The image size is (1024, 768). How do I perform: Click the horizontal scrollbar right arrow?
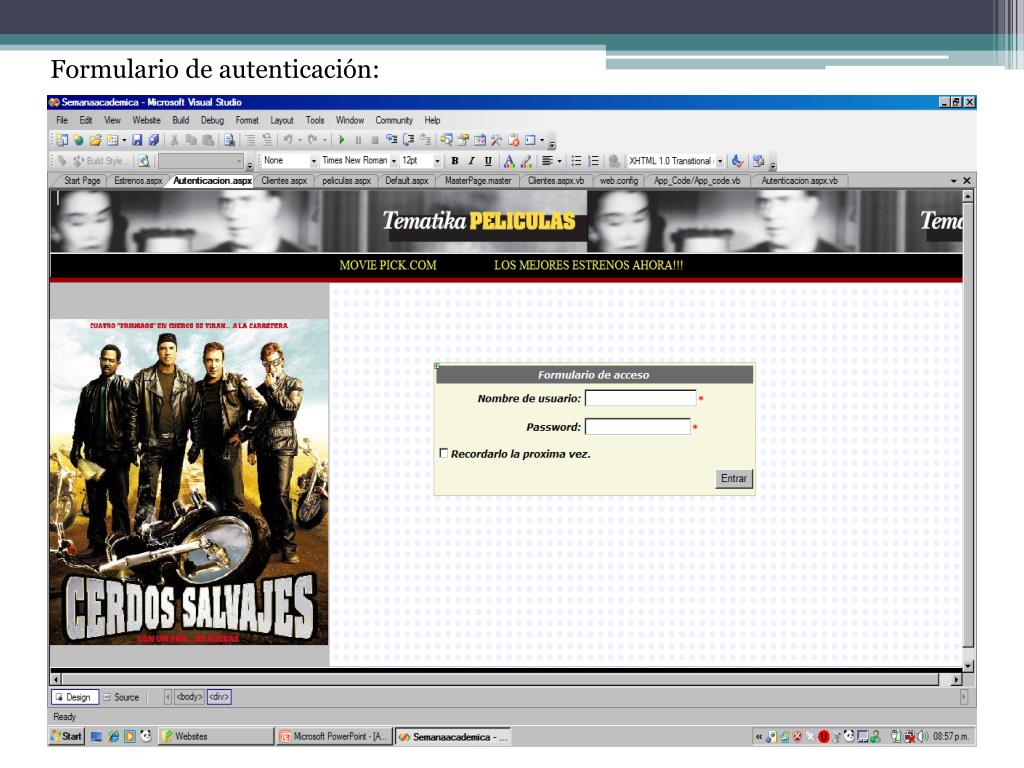(956, 680)
